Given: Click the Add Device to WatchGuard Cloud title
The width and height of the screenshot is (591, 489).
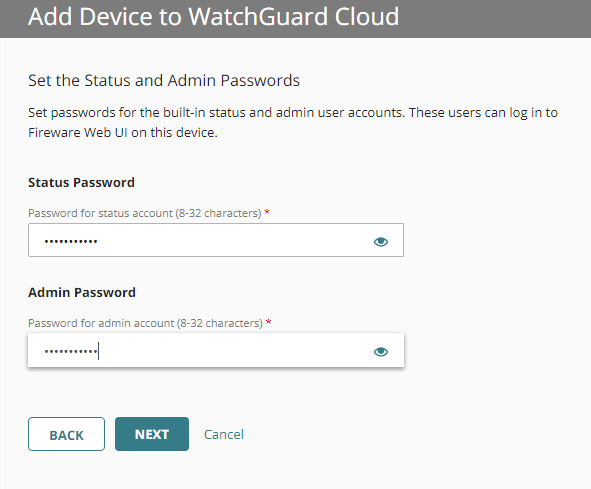Looking at the screenshot, I should point(213,17).
